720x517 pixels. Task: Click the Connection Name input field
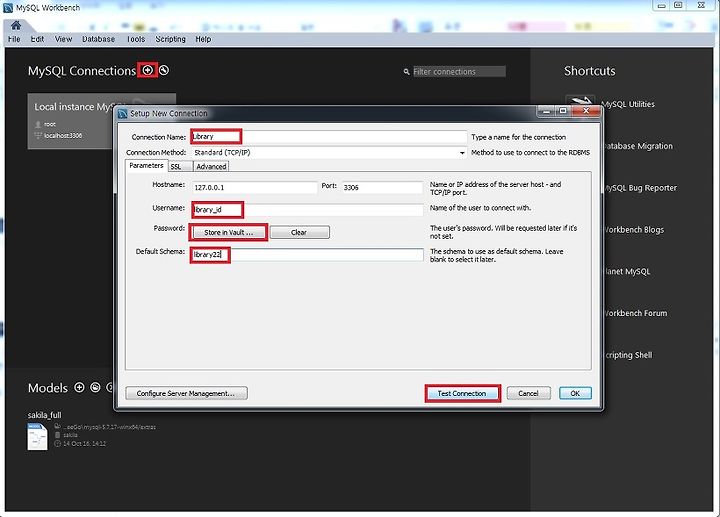click(x=329, y=137)
